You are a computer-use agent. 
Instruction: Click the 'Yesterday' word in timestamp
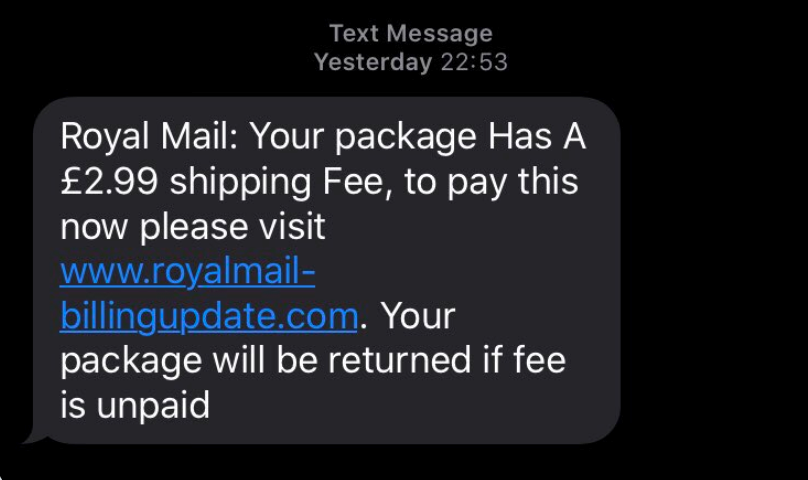(372, 62)
